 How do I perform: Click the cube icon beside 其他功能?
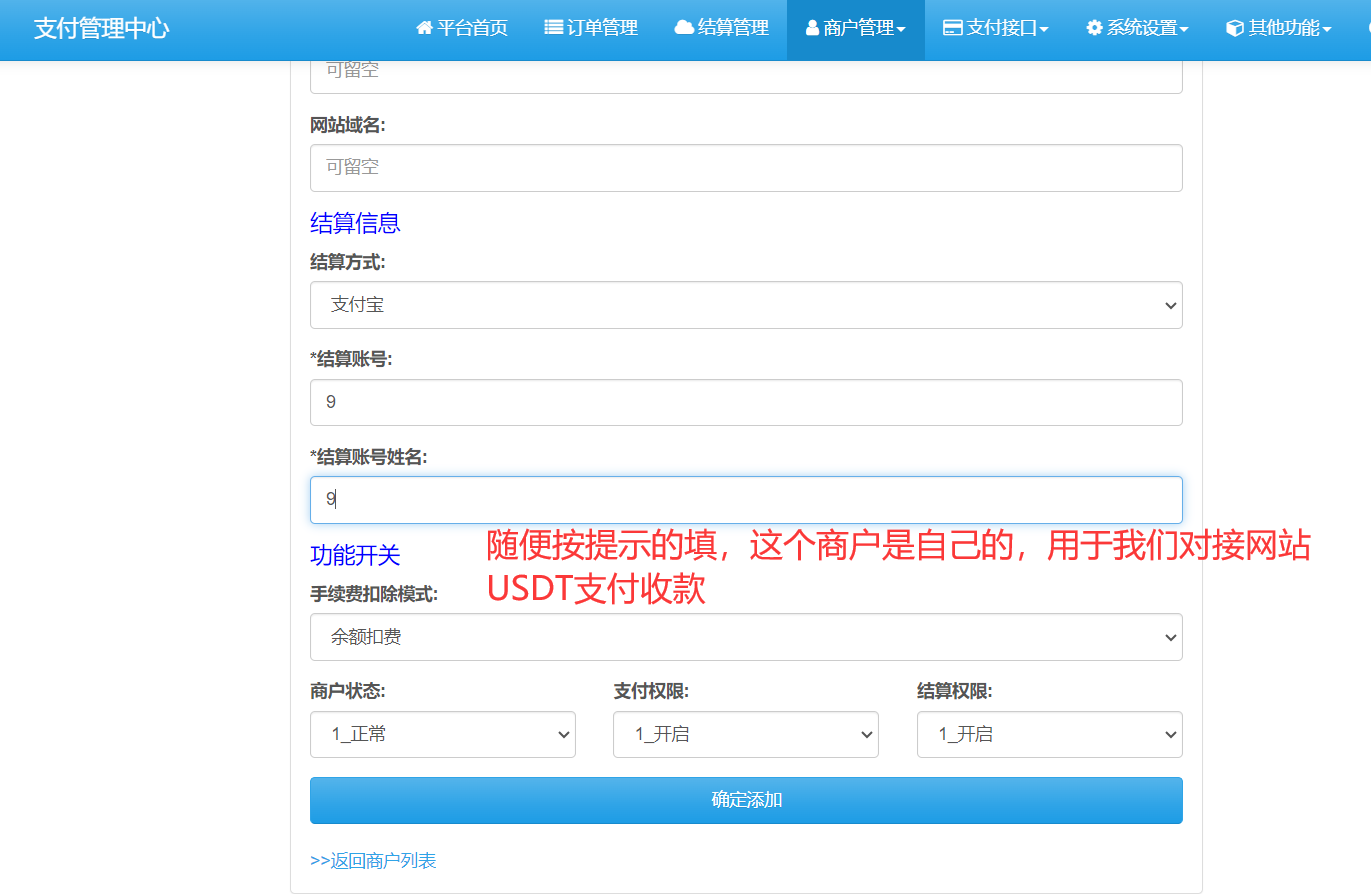pos(1235,28)
